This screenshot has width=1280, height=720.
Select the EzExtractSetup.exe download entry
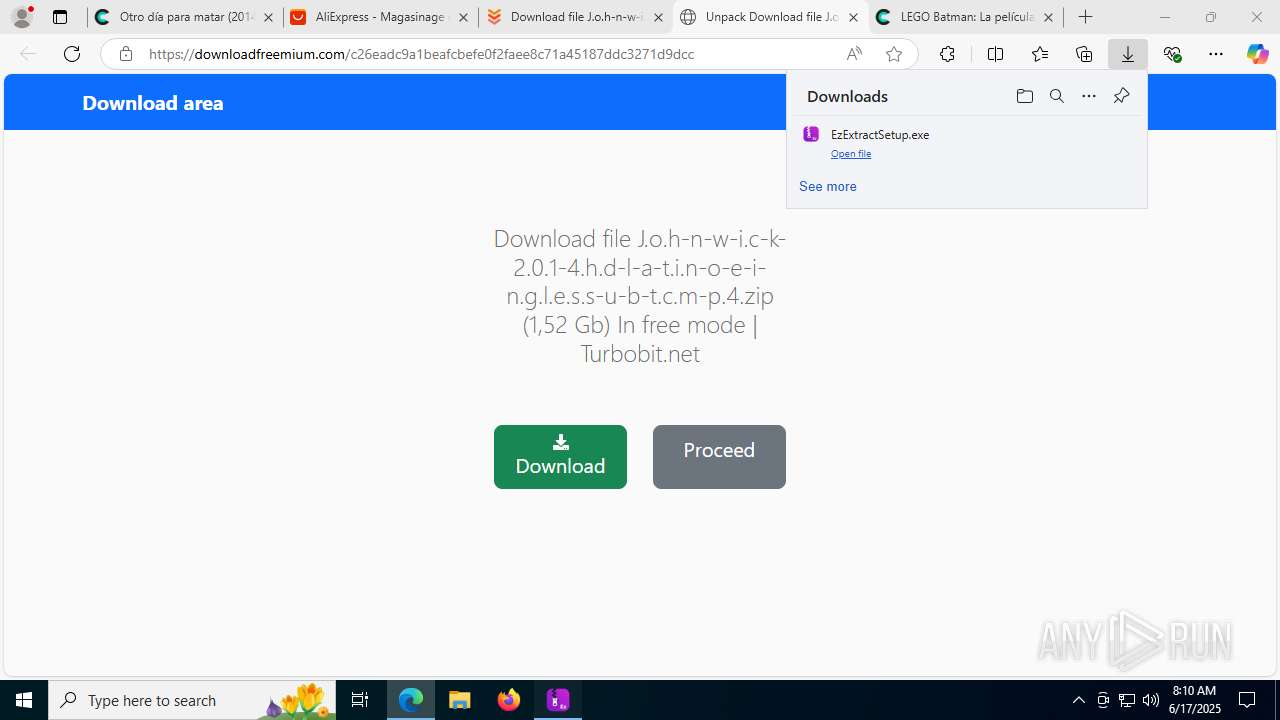966,143
